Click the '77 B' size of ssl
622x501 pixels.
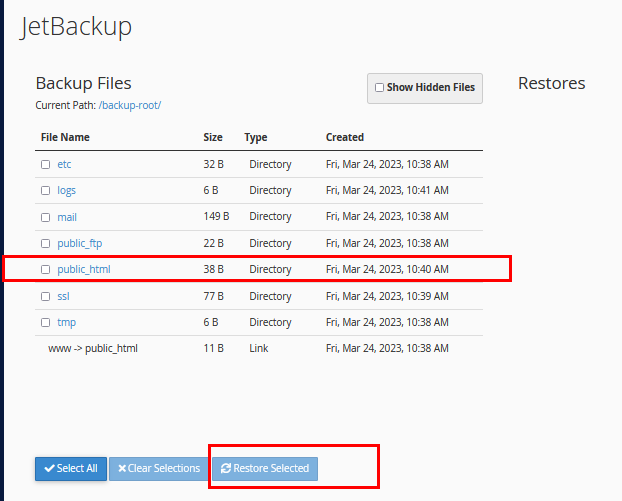pos(213,296)
